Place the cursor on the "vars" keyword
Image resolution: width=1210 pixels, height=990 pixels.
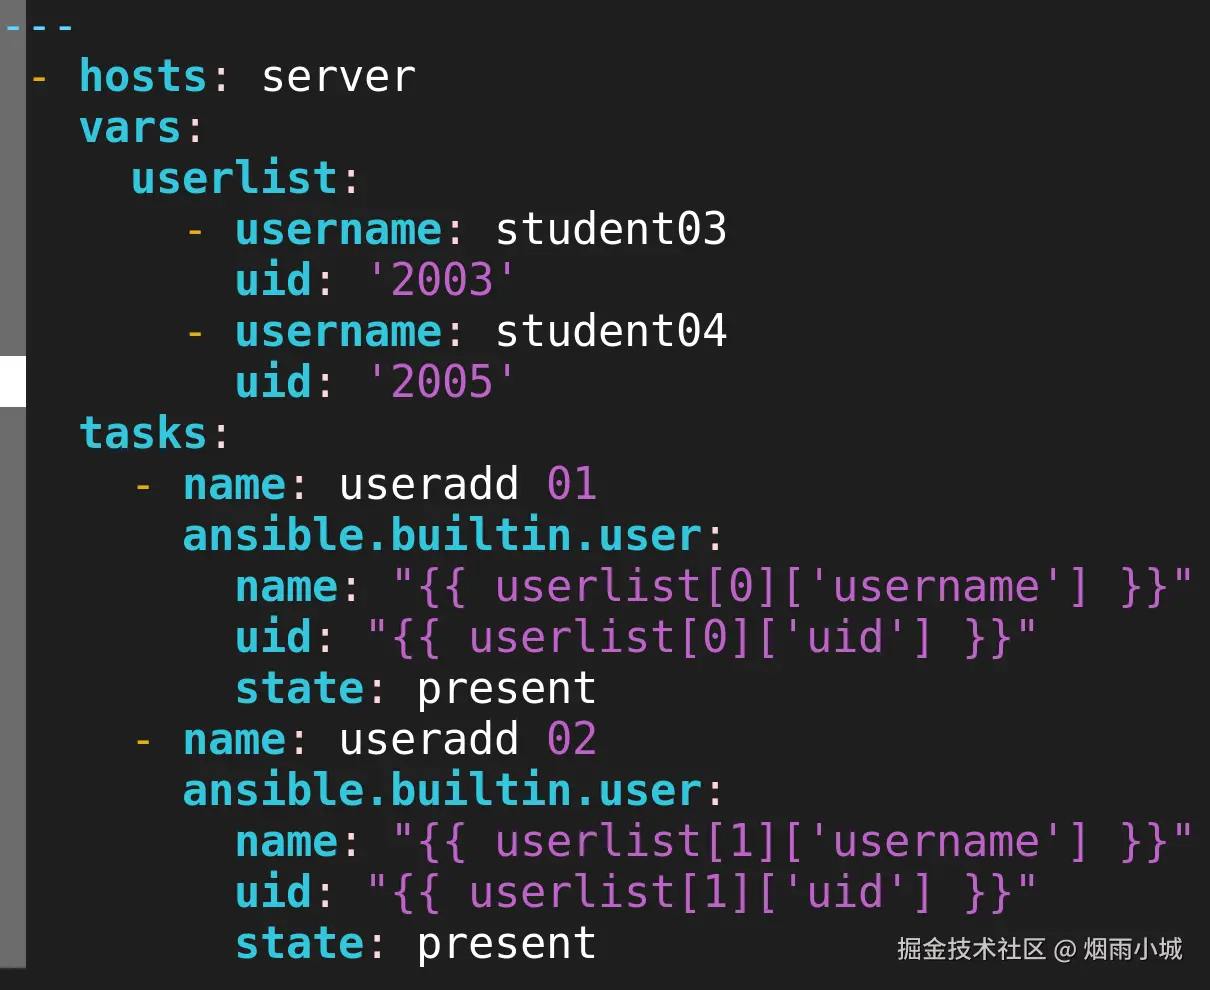pos(130,128)
